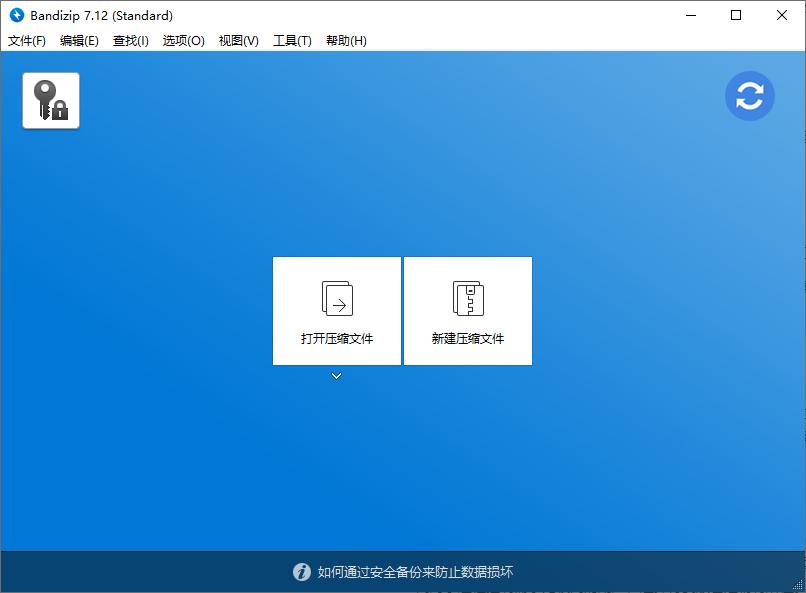Open the 帮助(H) menu
The image size is (806, 593).
pos(345,41)
